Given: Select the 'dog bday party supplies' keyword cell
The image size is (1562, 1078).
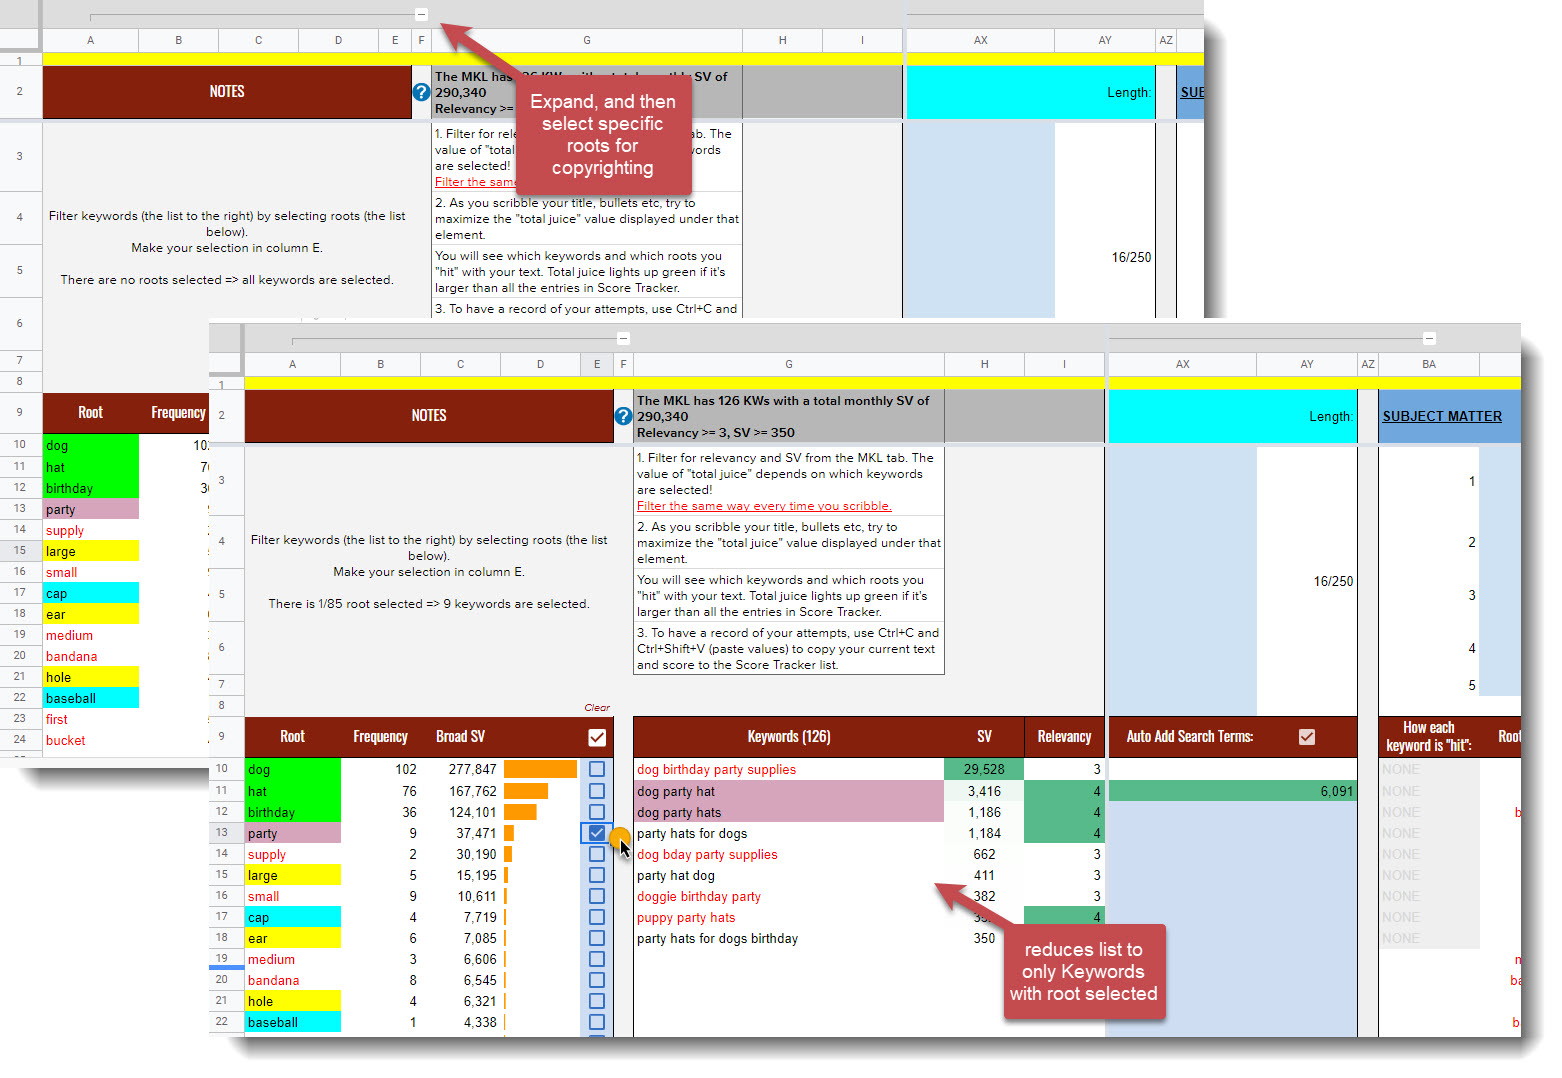Looking at the screenshot, I should [789, 854].
